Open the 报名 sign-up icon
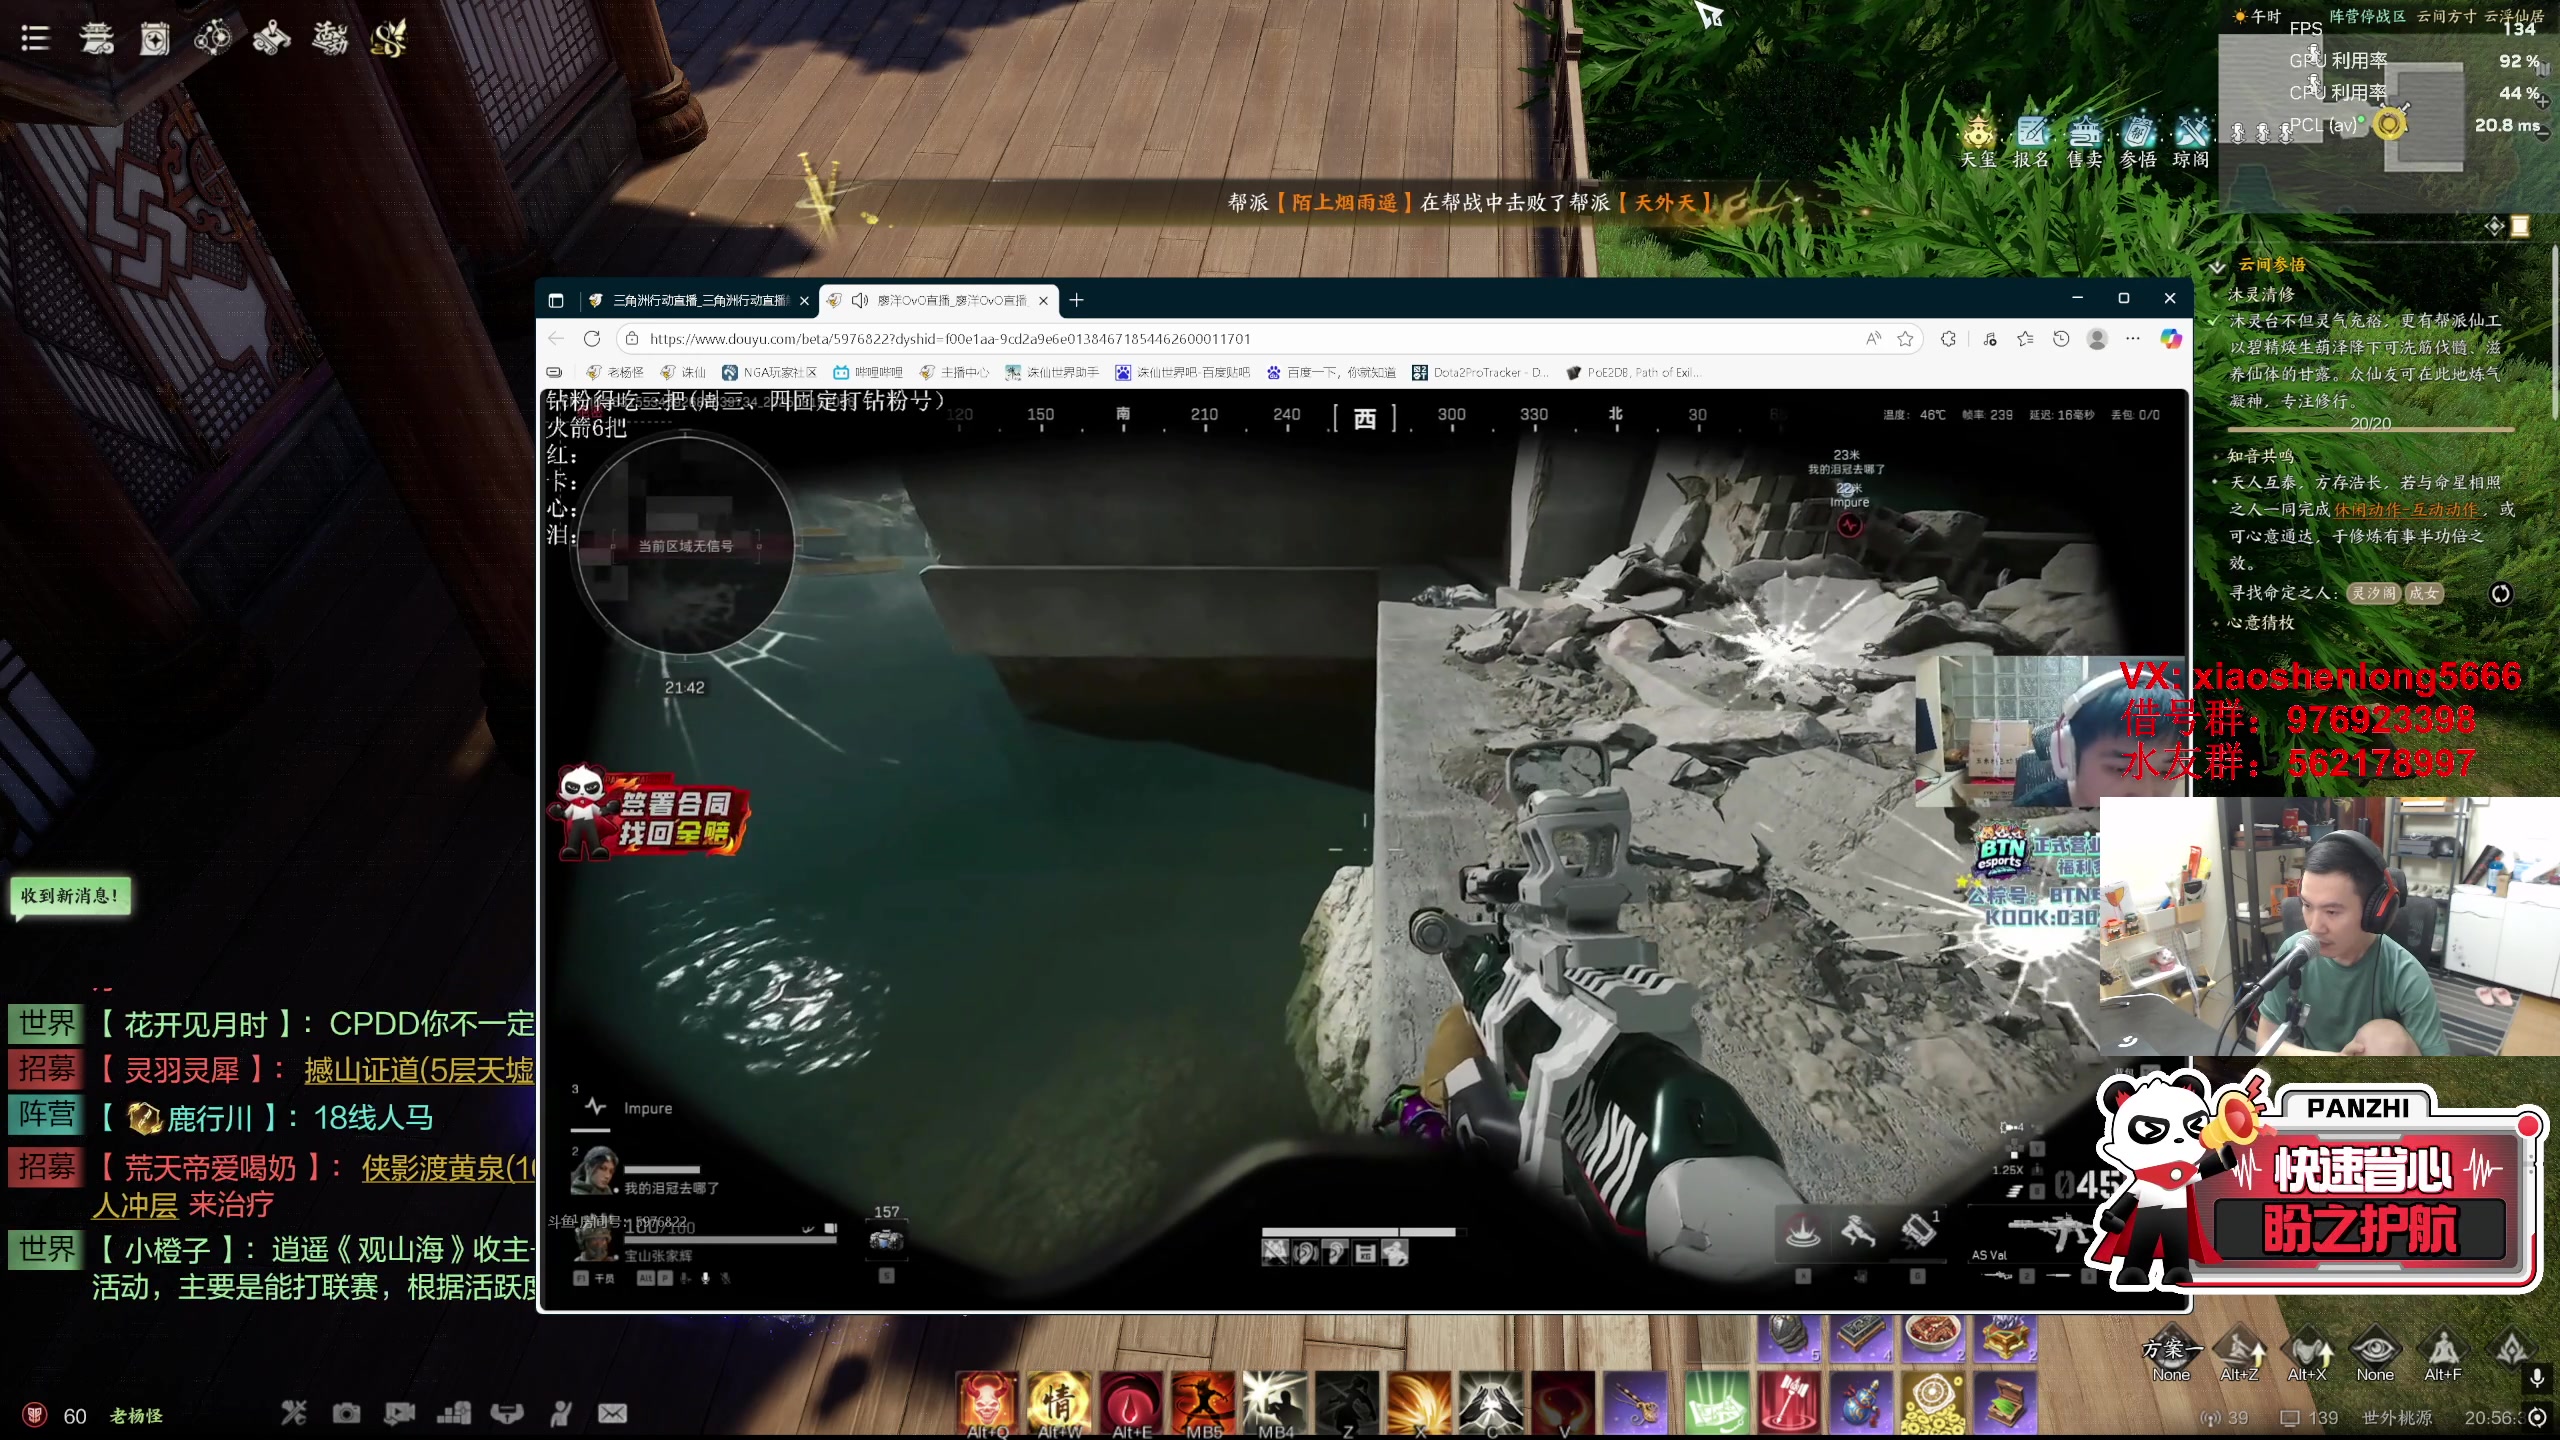 pos(2031,141)
